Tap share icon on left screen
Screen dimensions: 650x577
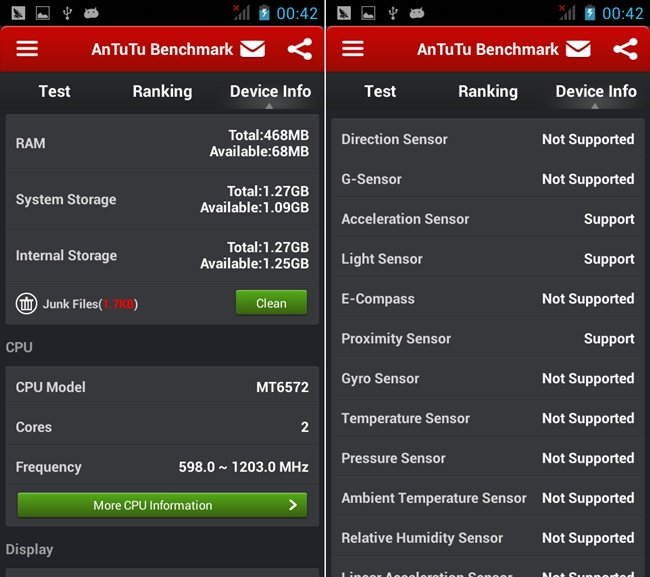pyautogui.click(x=299, y=49)
